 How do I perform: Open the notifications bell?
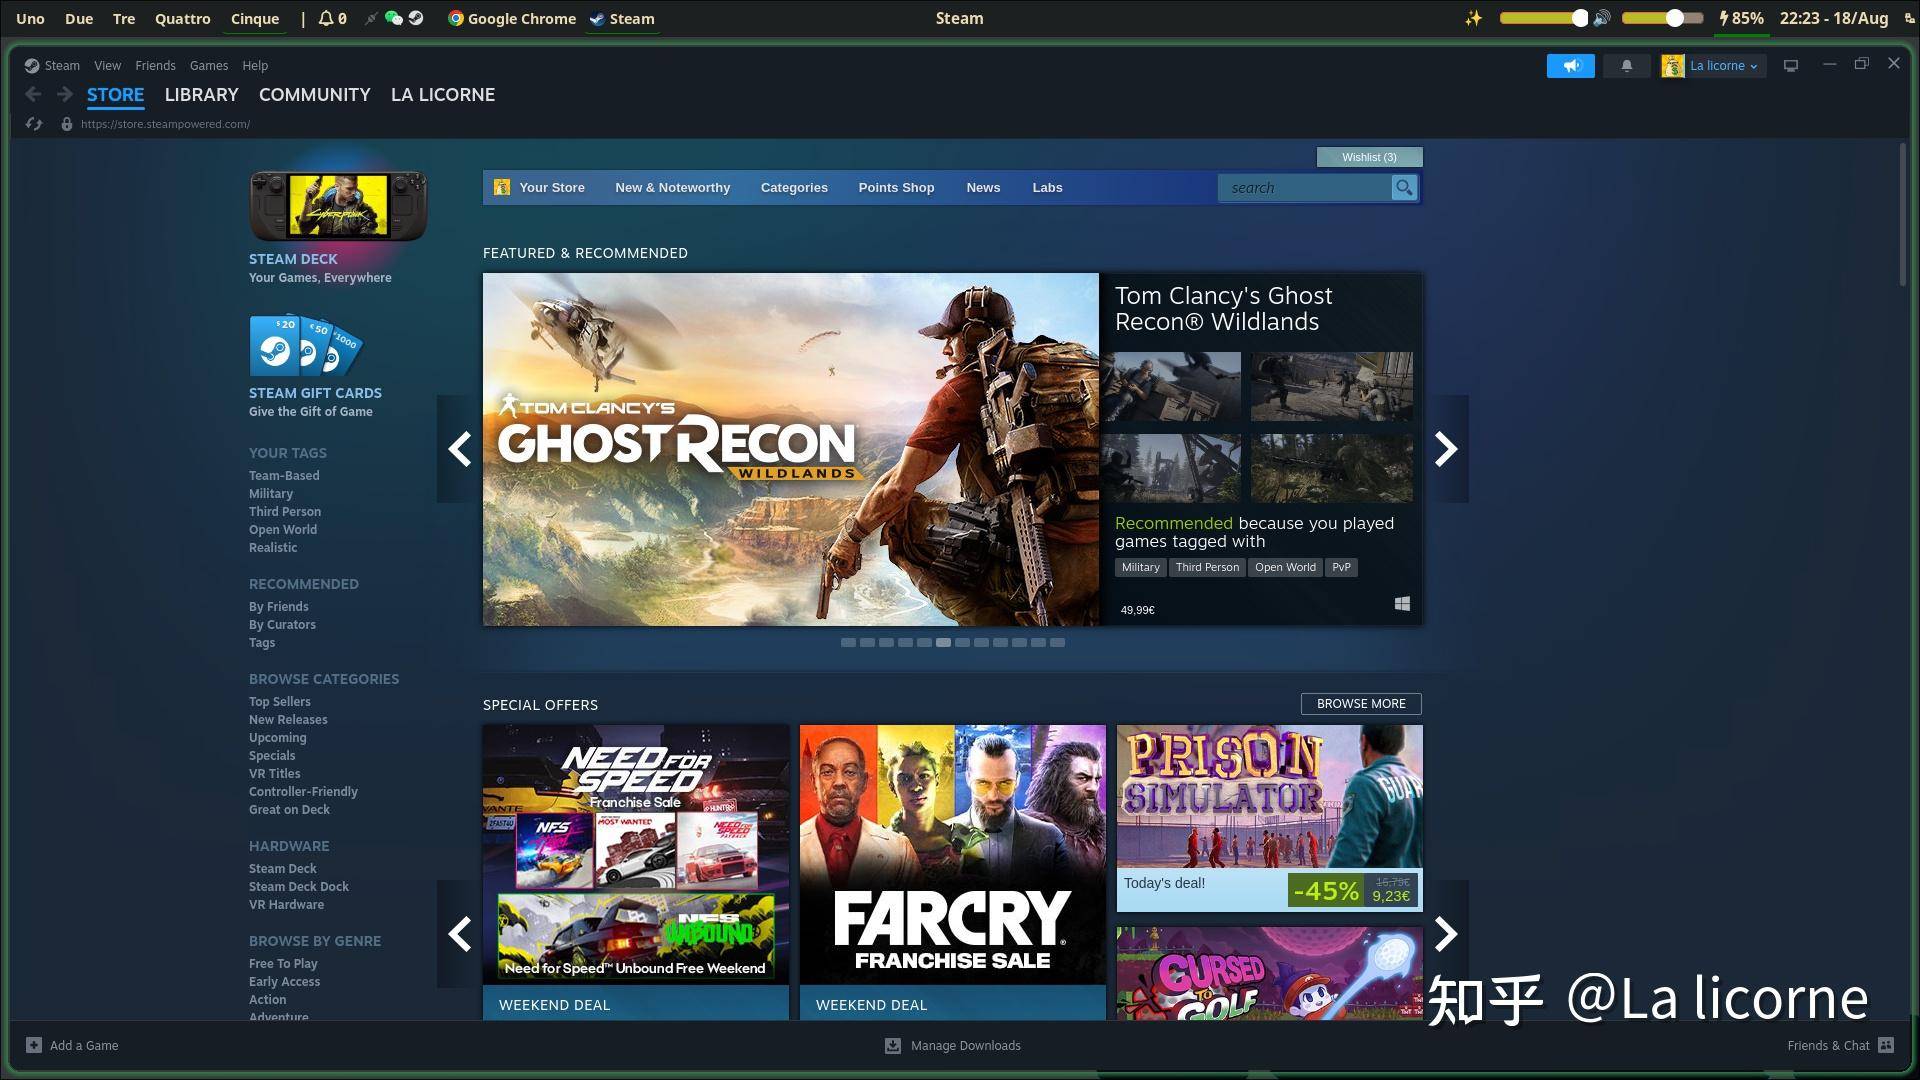(1626, 66)
